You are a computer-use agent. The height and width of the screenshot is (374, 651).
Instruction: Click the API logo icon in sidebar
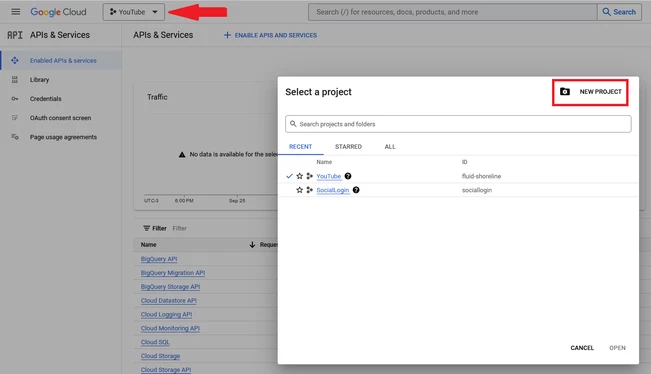(x=15, y=35)
